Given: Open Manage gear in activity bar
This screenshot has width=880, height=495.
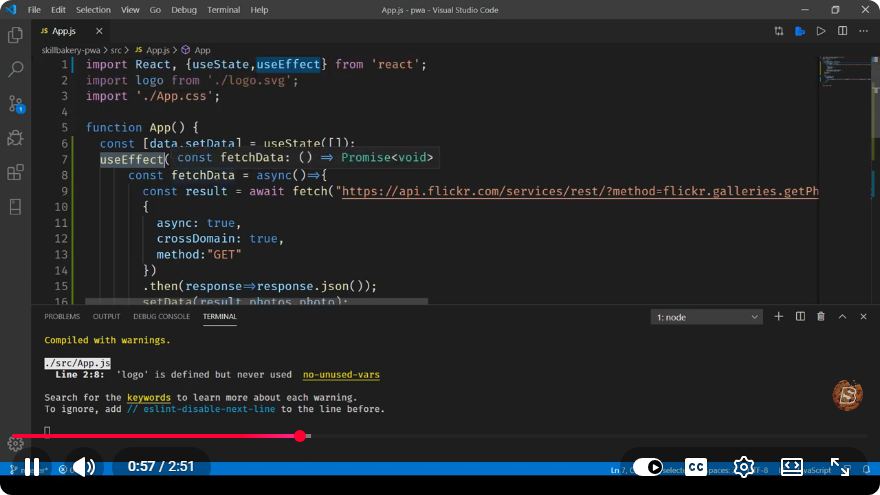Looking at the screenshot, I should [x=15, y=444].
